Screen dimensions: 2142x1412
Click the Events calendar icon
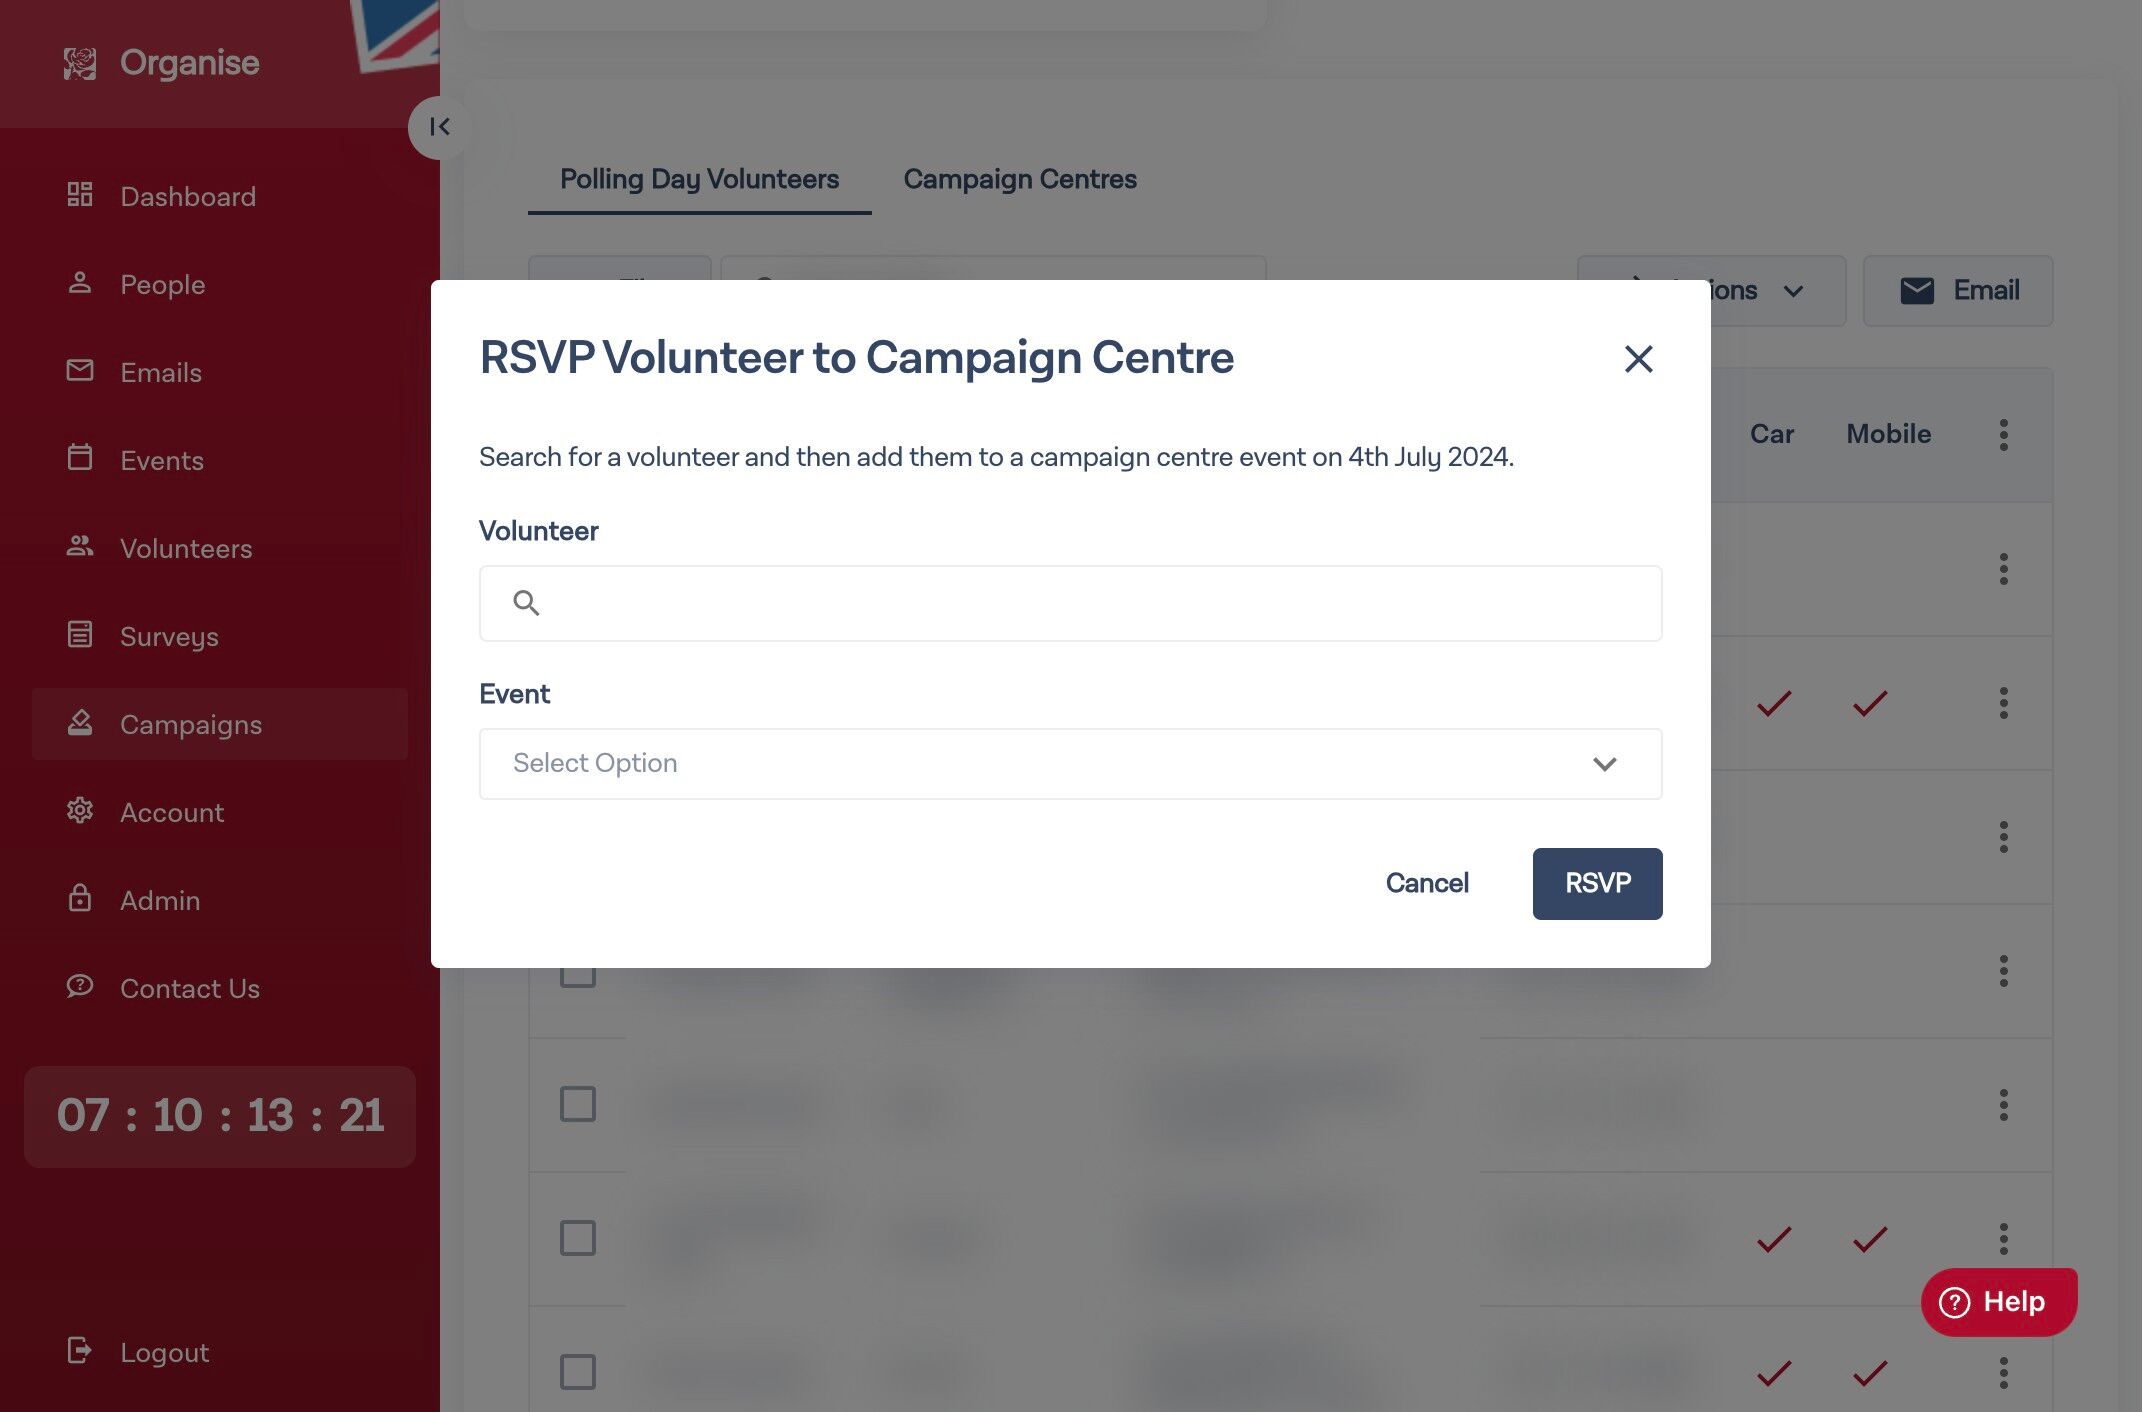coord(80,458)
